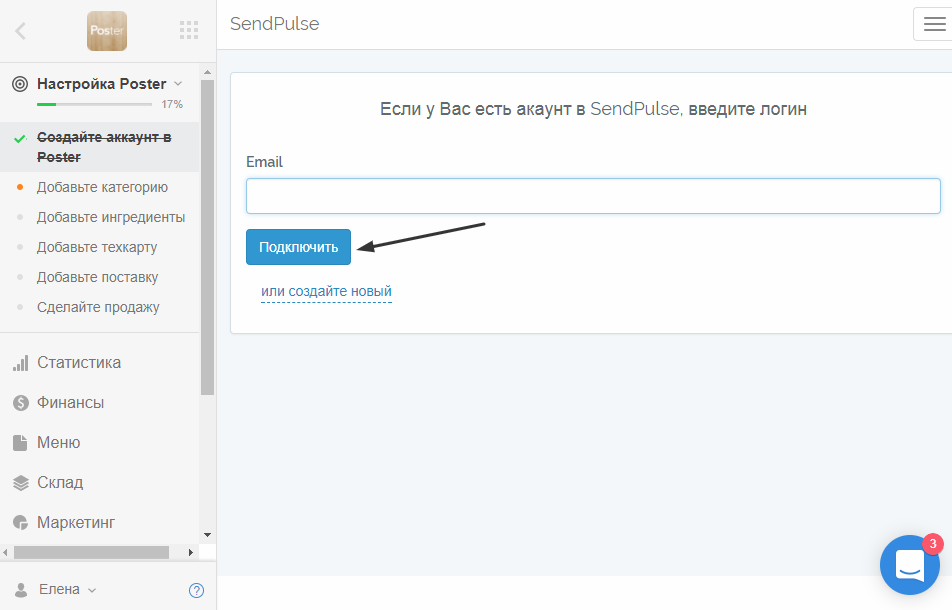
Task: Open the Добавьте категорию step
Action: 102,187
